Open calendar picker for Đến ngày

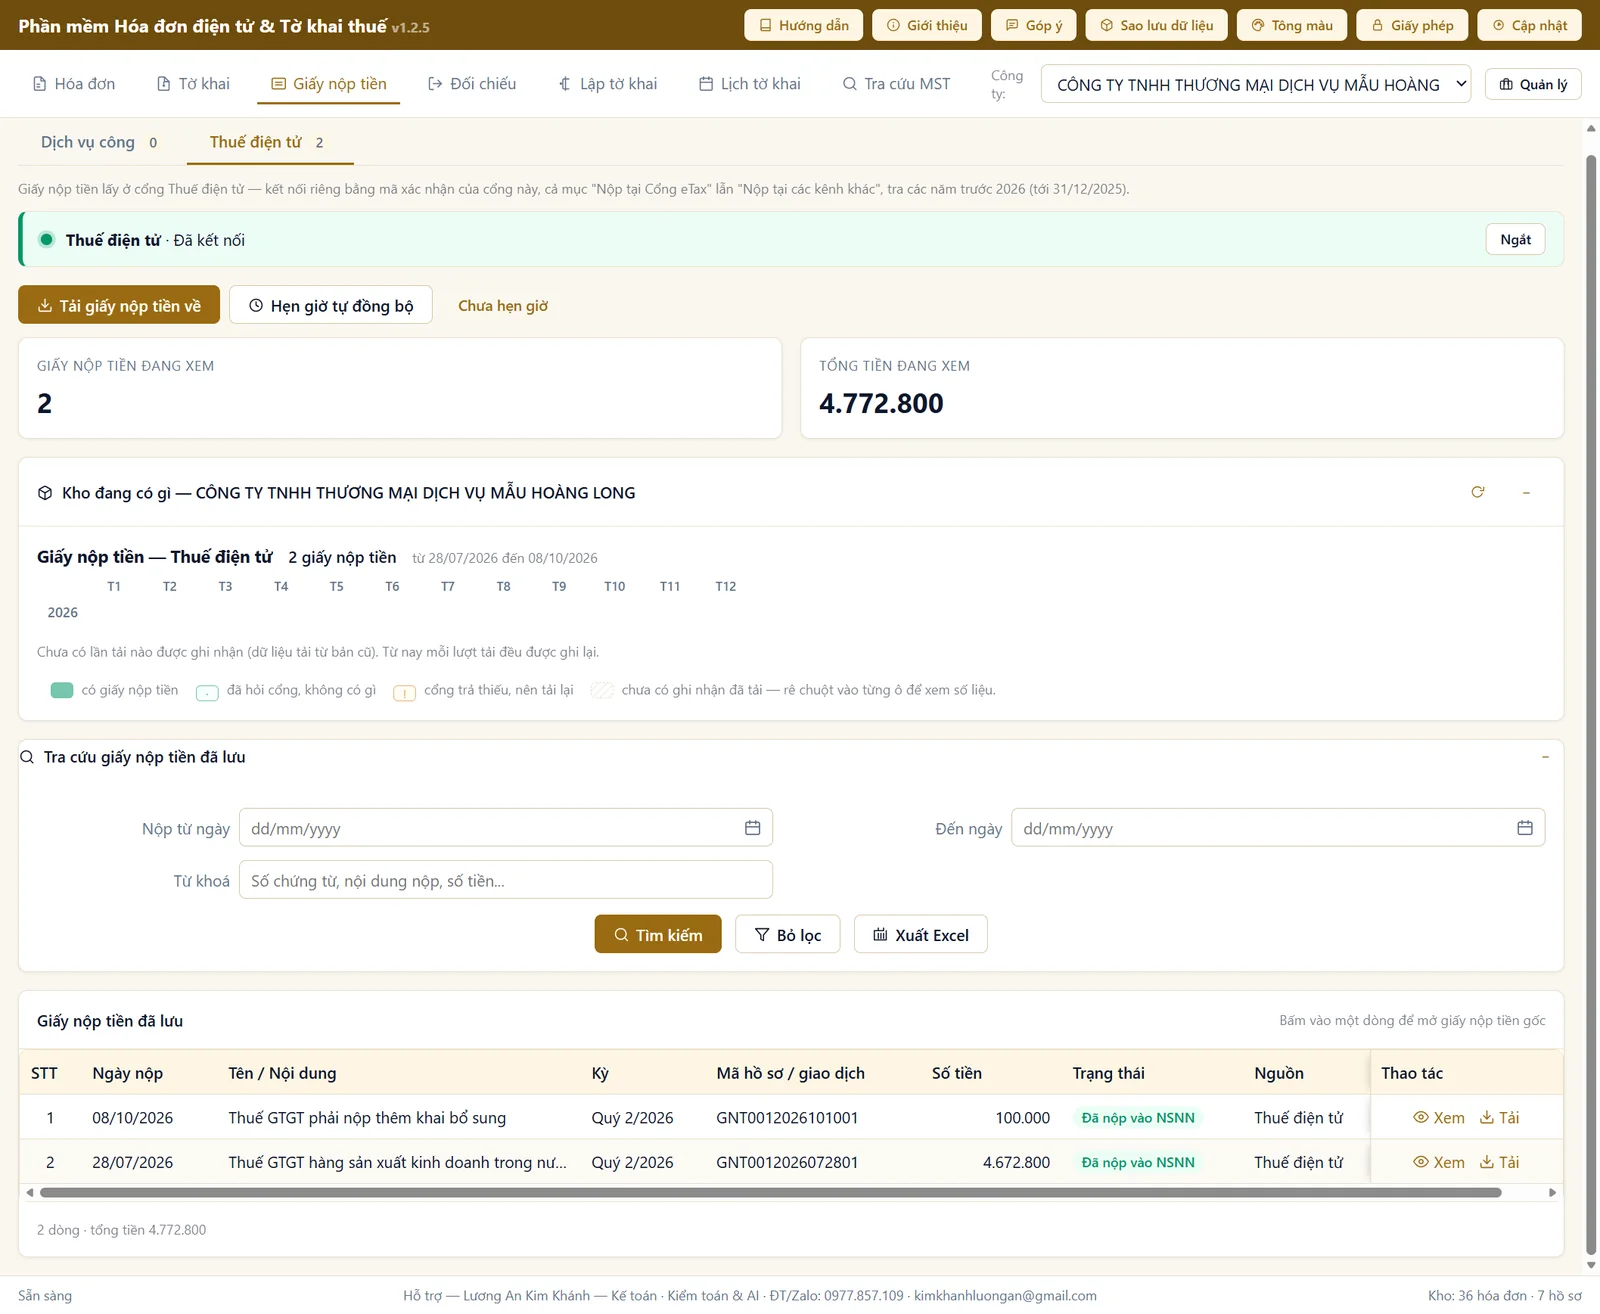point(1525,828)
